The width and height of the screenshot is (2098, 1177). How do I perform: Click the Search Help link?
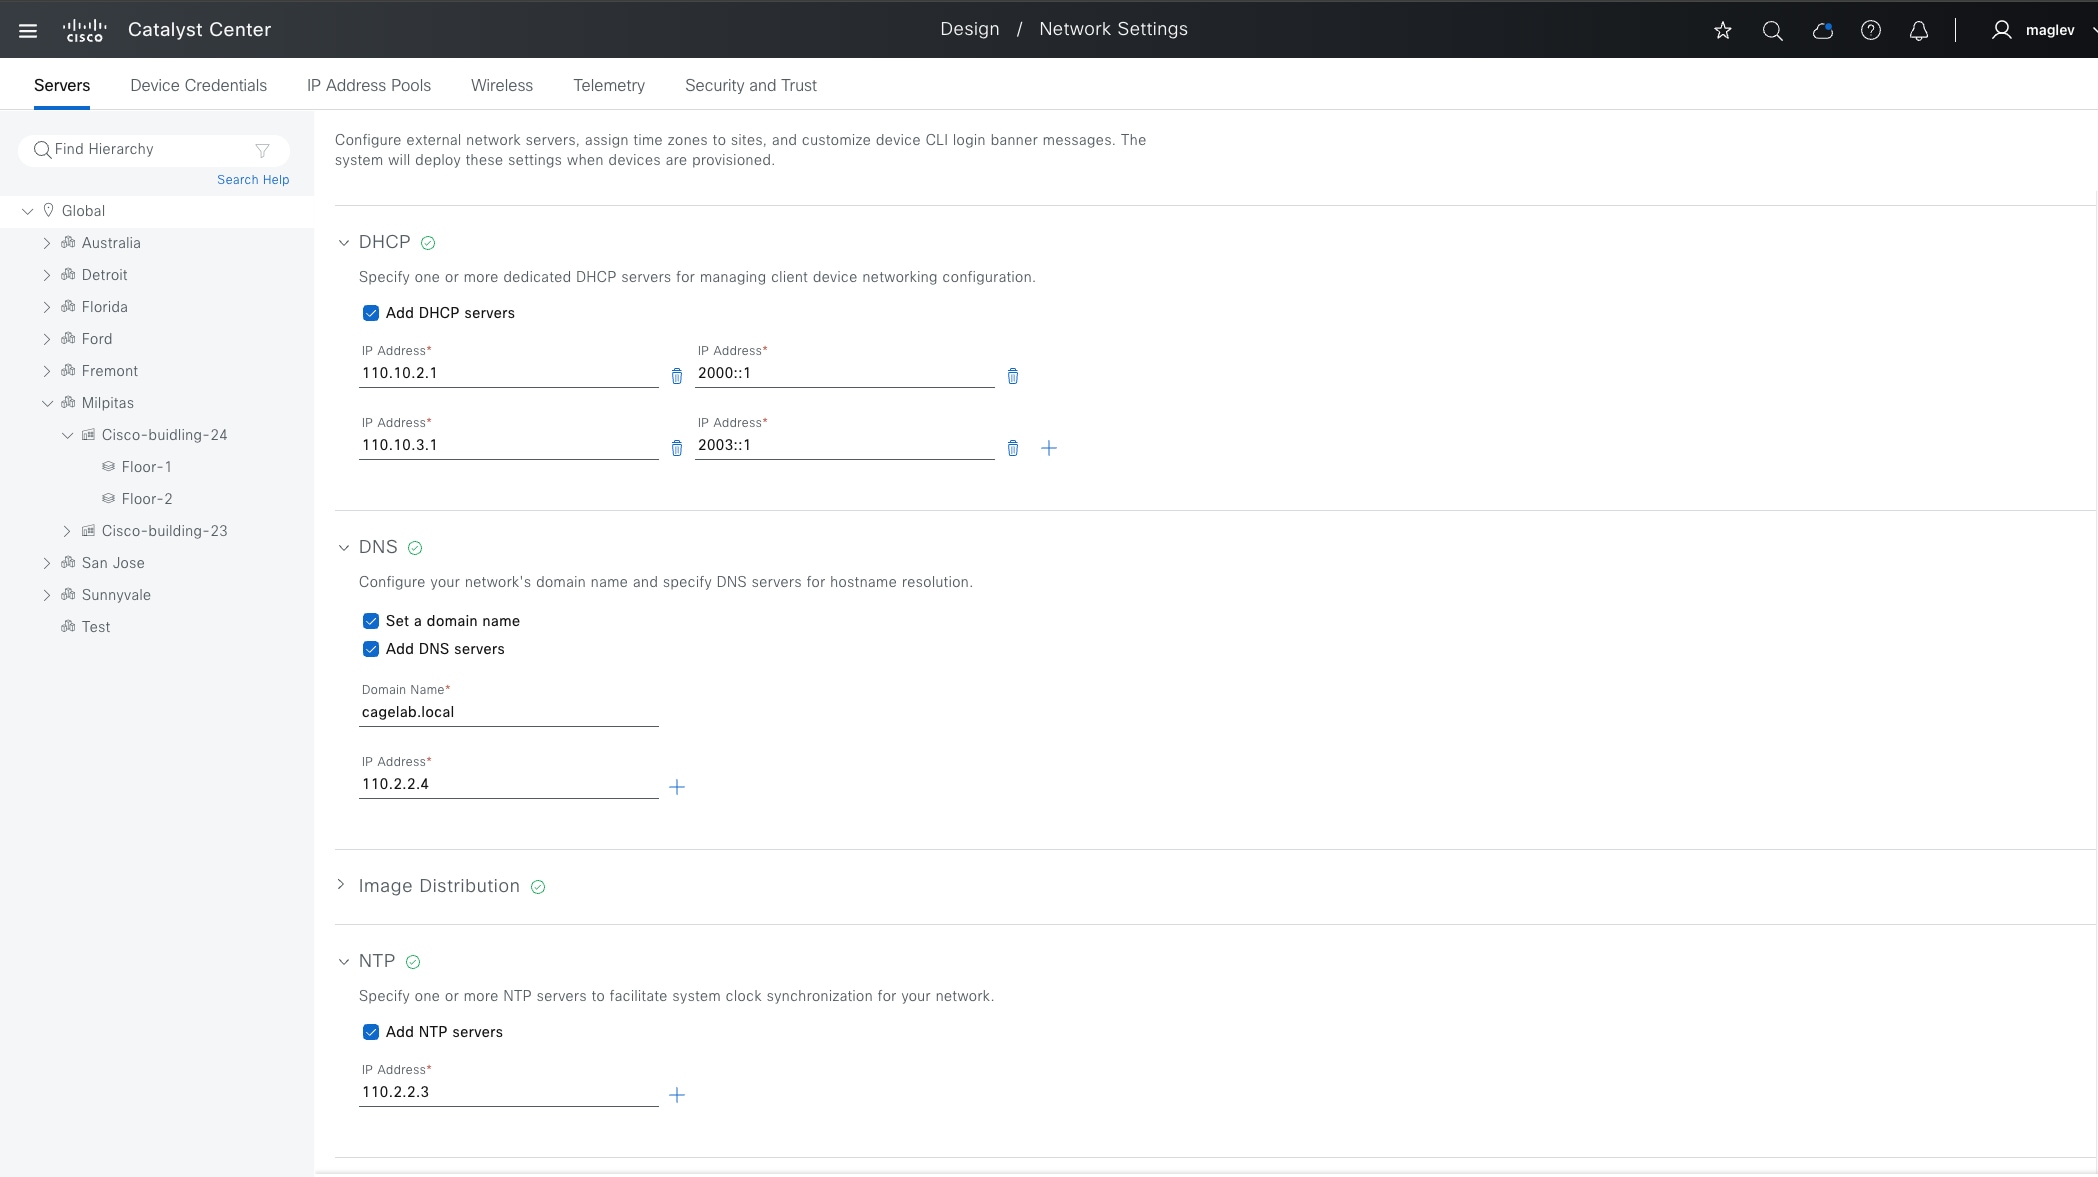click(253, 180)
